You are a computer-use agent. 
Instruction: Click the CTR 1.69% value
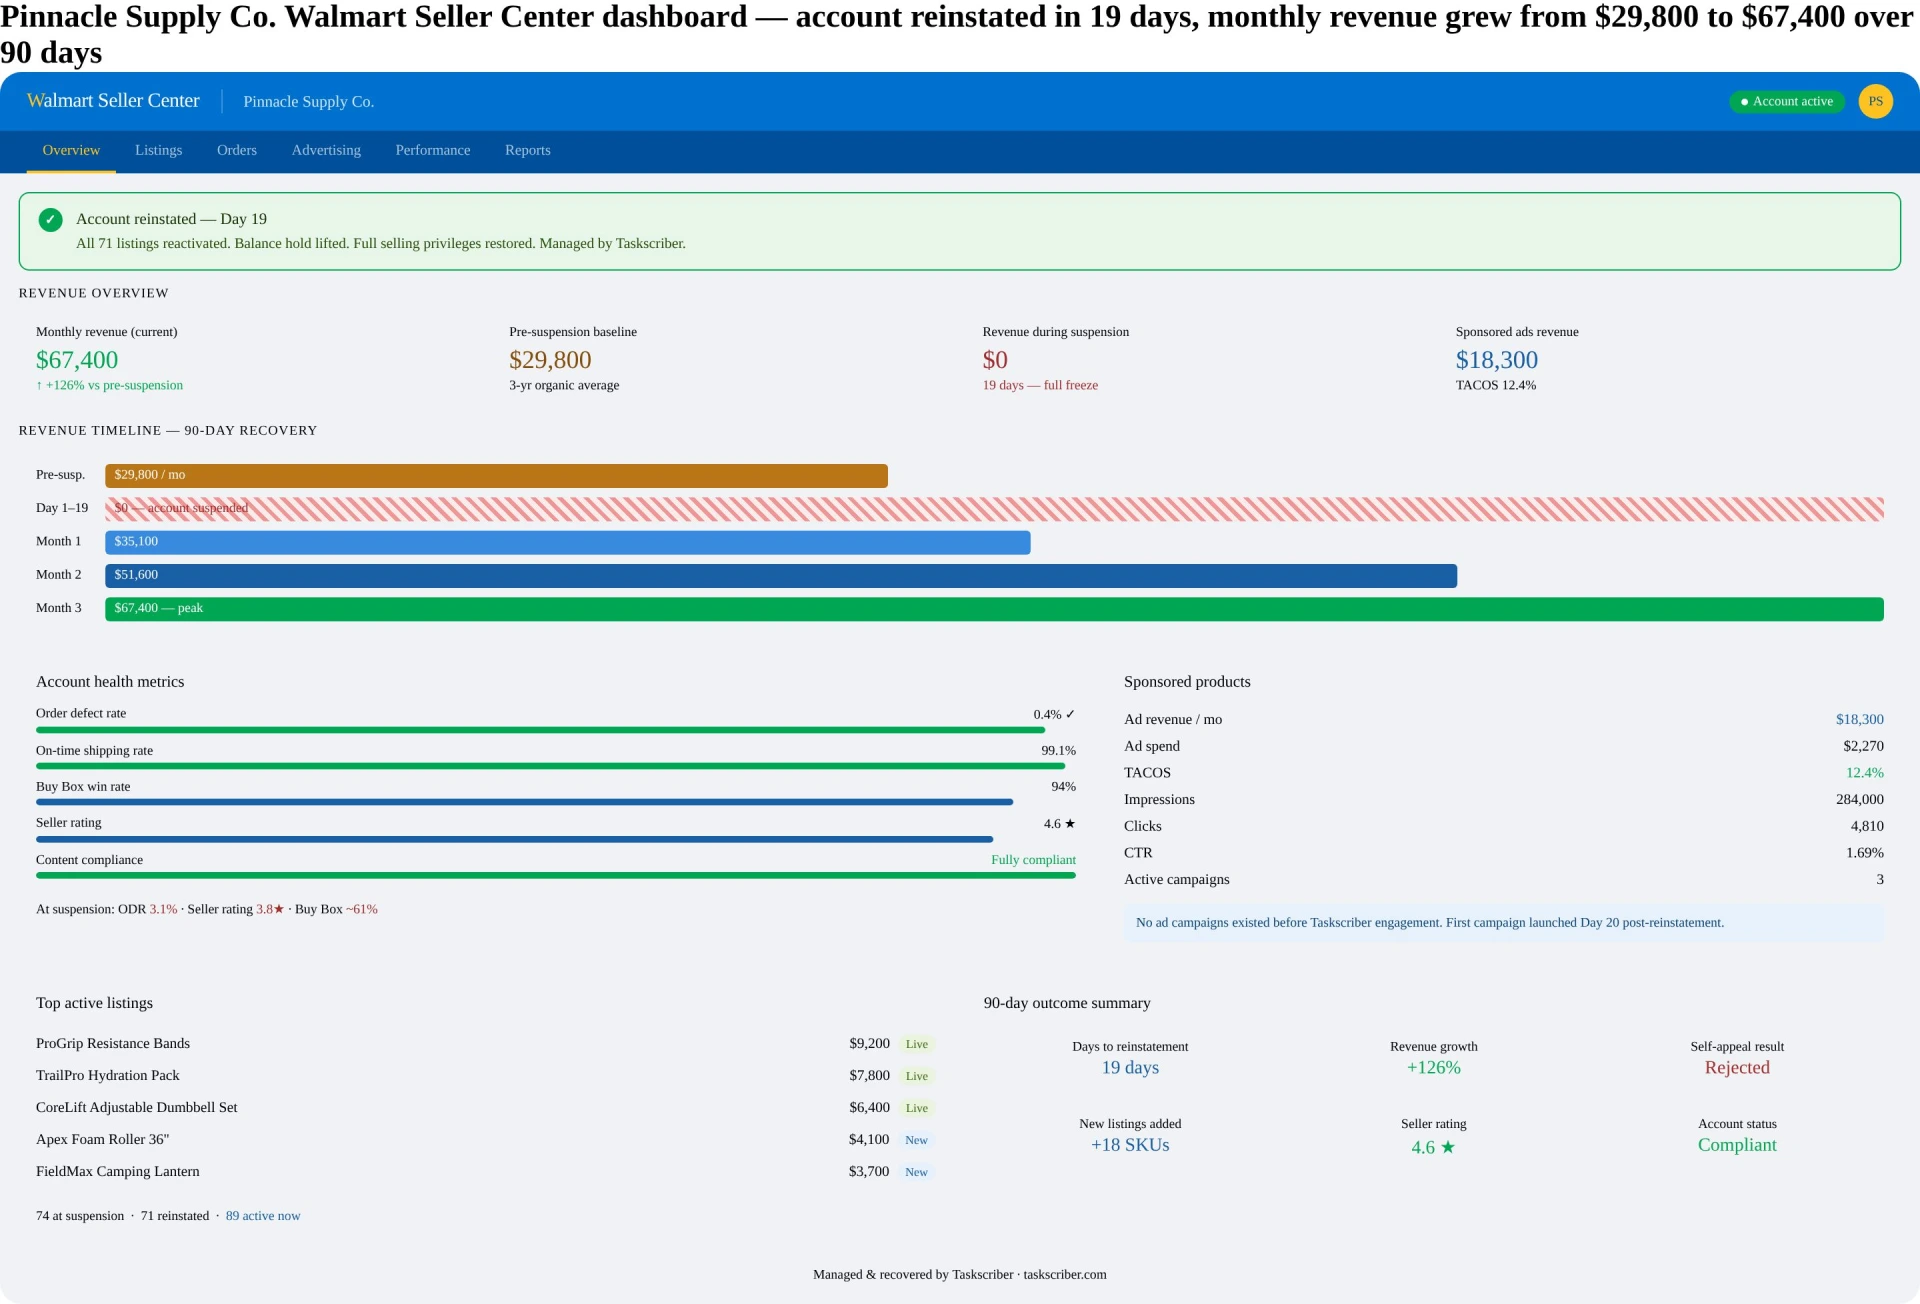click(1865, 853)
